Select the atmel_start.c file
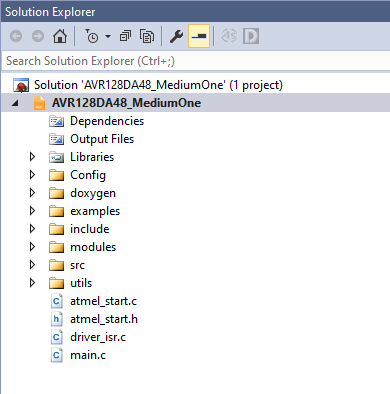The width and height of the screenshot is (390, 394). (103, 301)
